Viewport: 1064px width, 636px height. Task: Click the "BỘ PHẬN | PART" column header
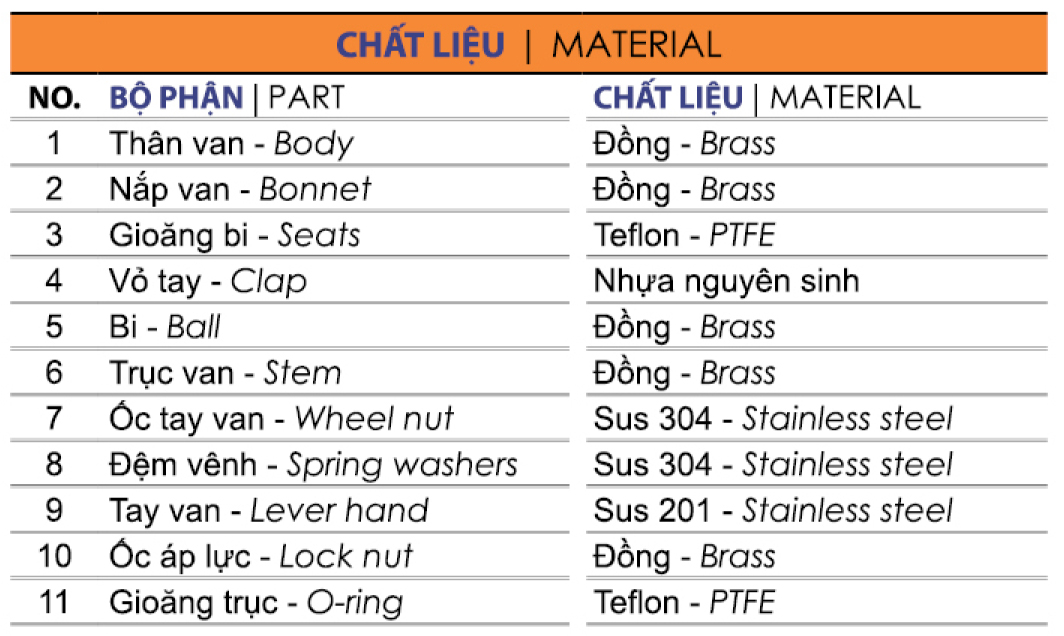pyautogui.click(x=226, y=97)
